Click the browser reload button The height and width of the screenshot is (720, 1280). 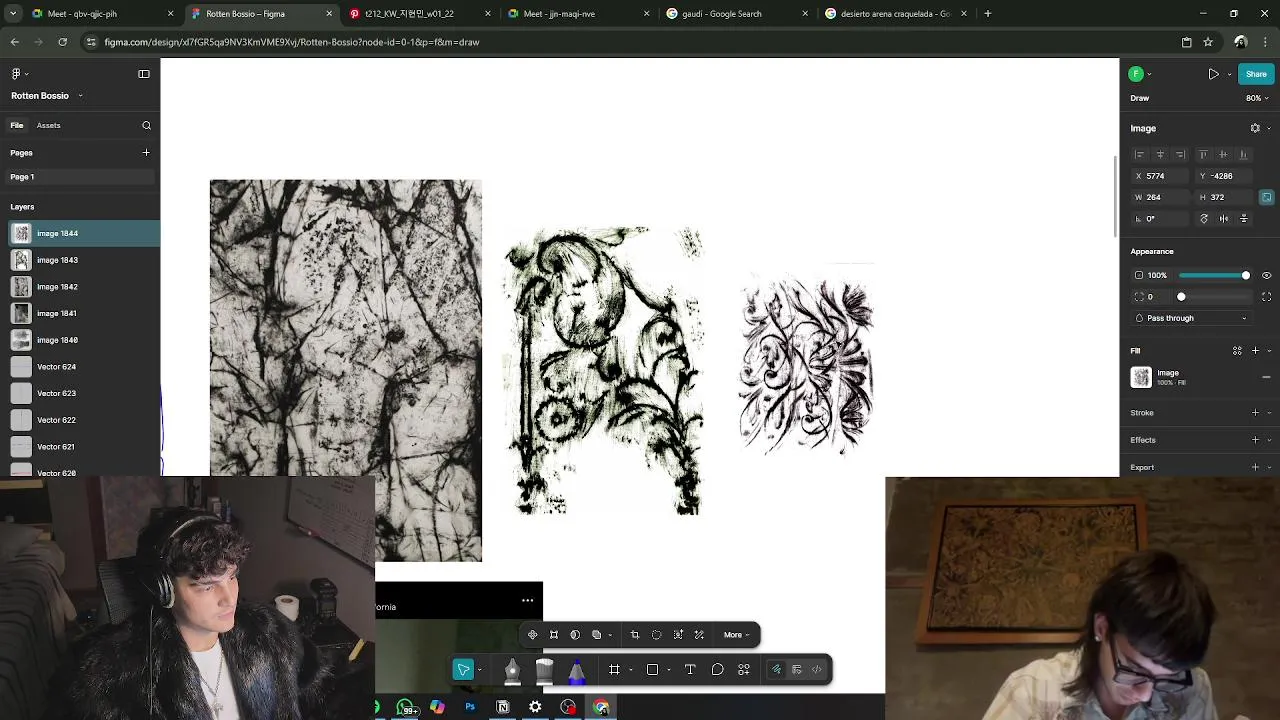click(63, 42)
